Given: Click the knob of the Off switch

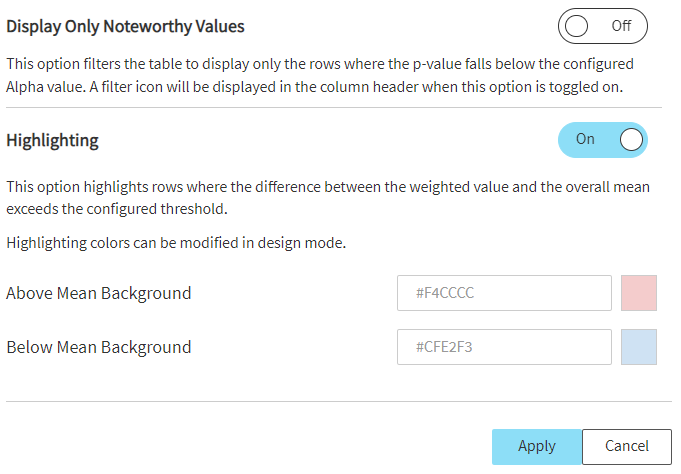Looking at the screenshot, I should [x=576, y=26].
